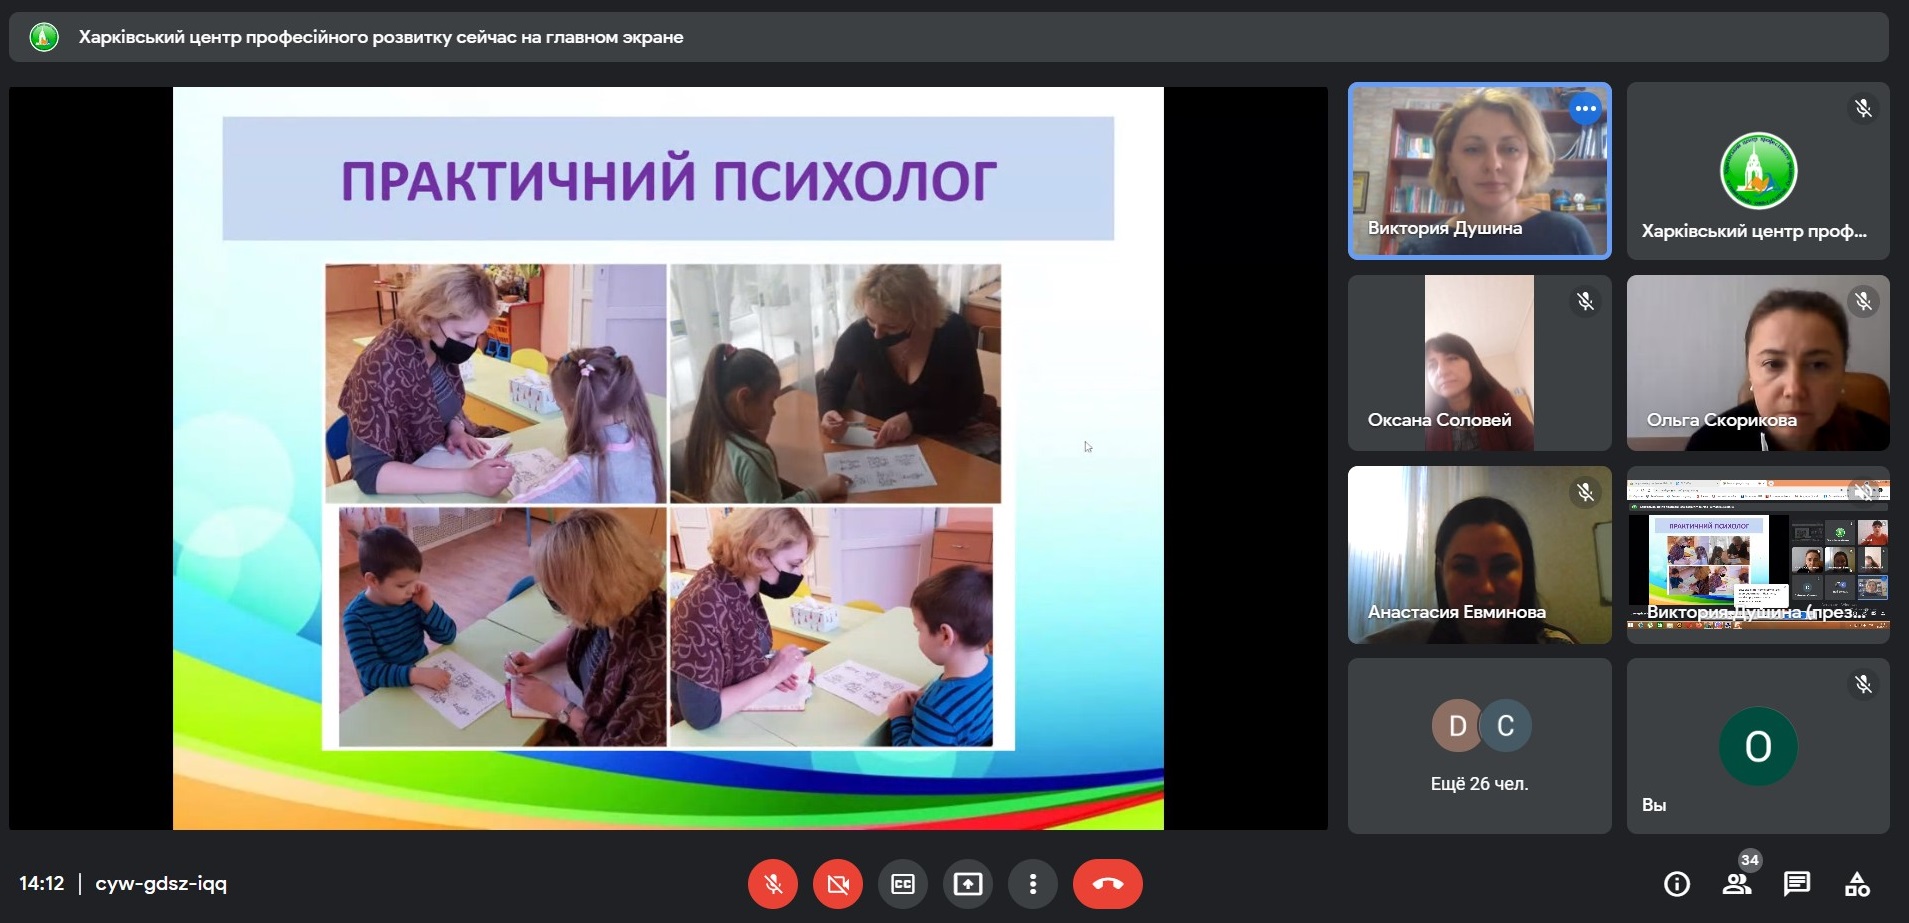1909x923 pixels.
Task: Click muted mic icon on Ольга Скорикова tile
Action: (x=1863, y=301)
